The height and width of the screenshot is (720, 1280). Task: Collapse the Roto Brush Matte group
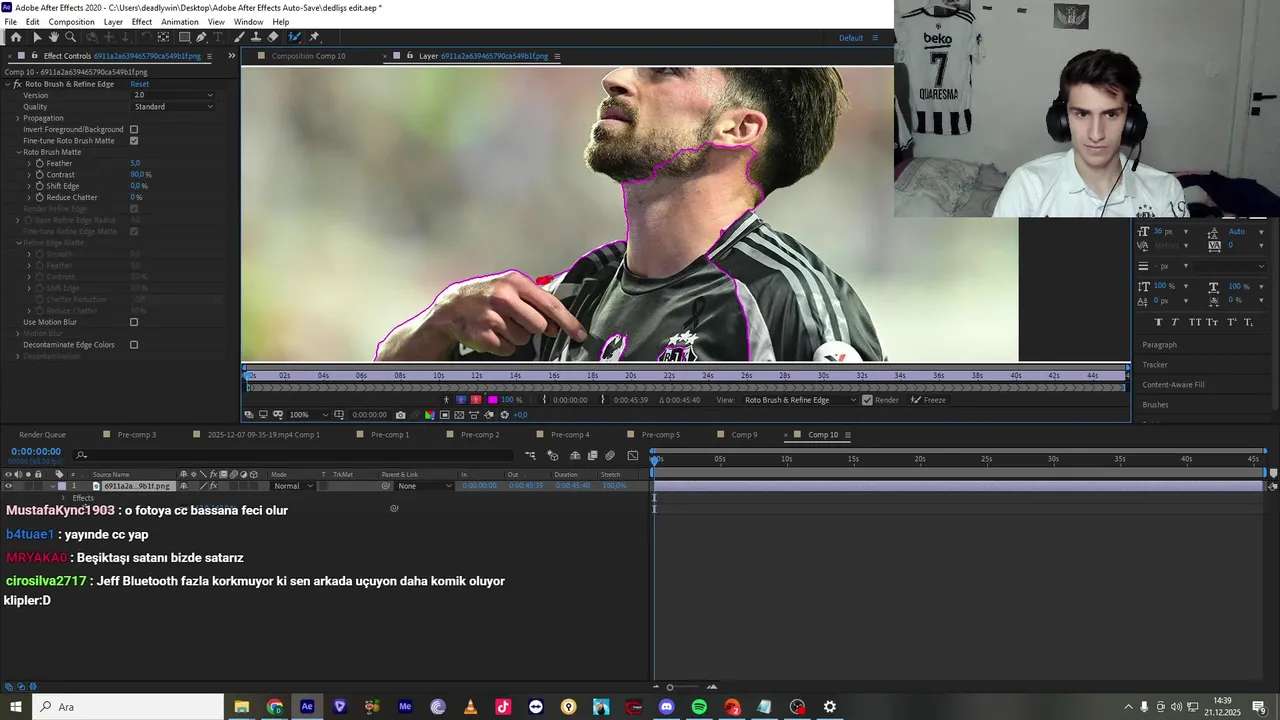18,152
